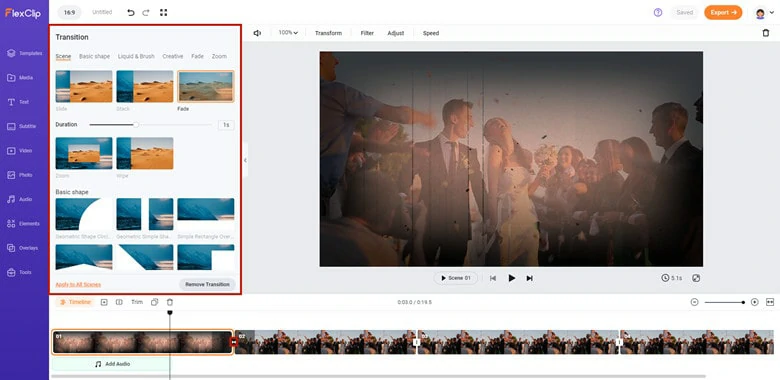The image size is (780, 380).
Task: Open the preview resize icon near duration
Action: [696, 278]
